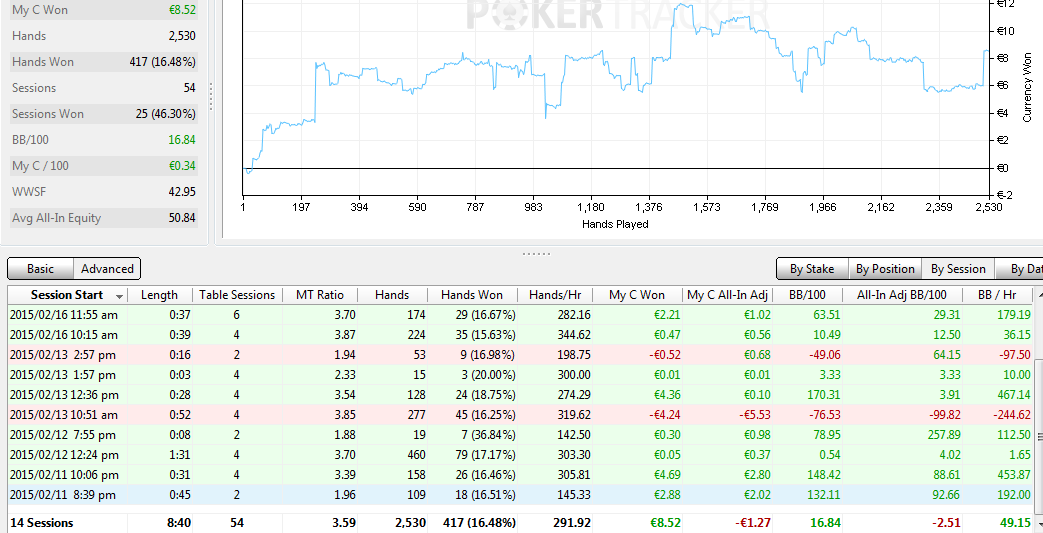Sort by My C All-In Adj column
Image resolution: width=1043 pixels, height=533 pixels.
(x=728, y=295)
